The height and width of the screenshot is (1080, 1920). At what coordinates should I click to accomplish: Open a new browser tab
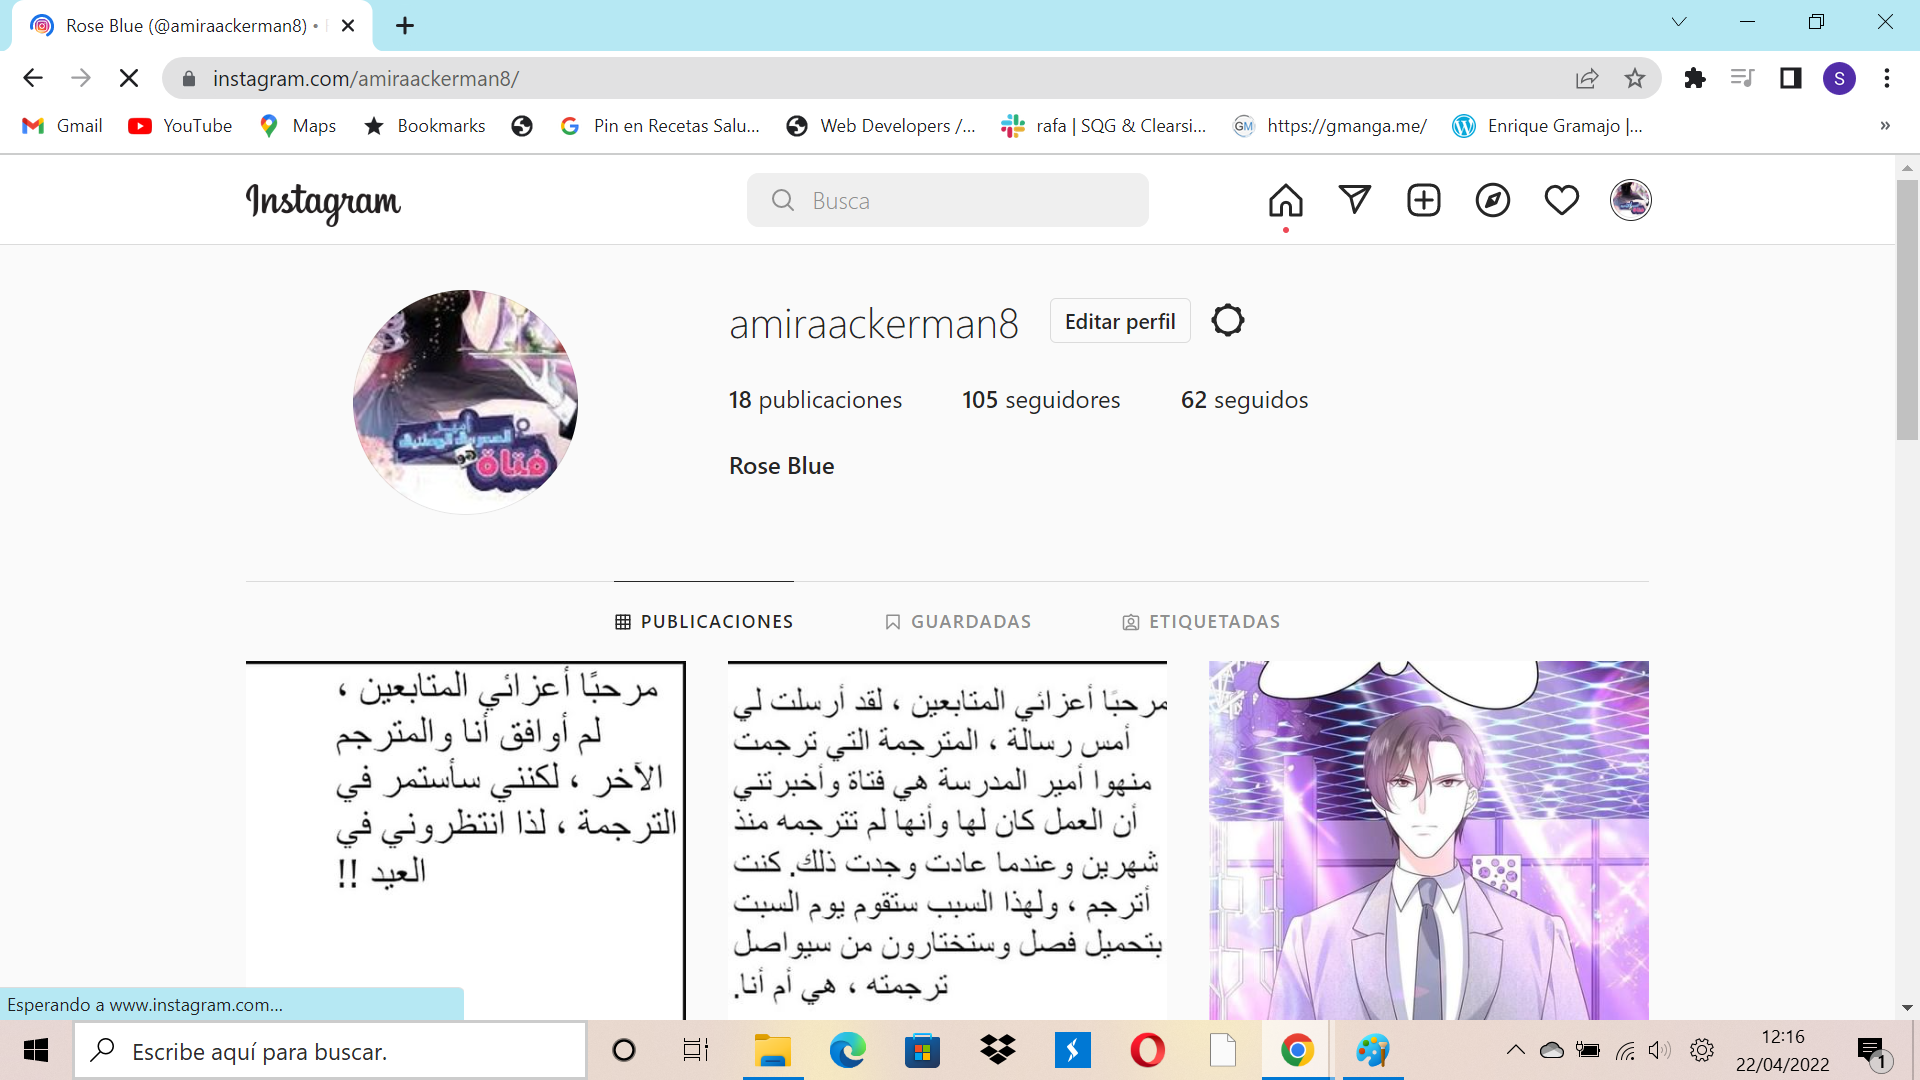[405, 26]
